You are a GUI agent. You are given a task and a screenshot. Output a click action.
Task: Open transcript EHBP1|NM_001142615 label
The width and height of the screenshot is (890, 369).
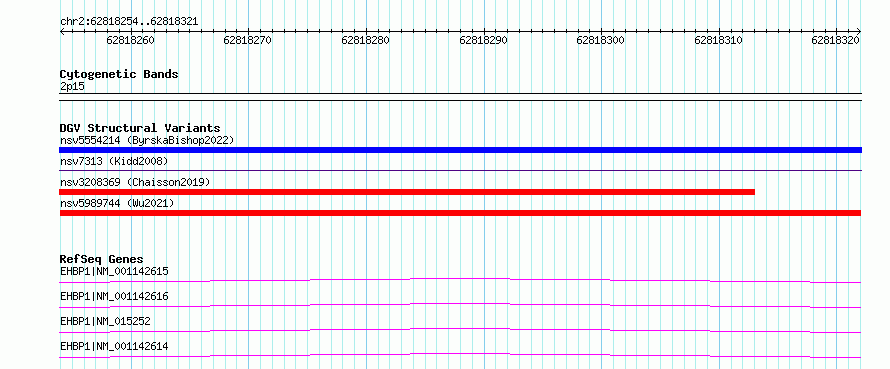(x=114, y=271)
